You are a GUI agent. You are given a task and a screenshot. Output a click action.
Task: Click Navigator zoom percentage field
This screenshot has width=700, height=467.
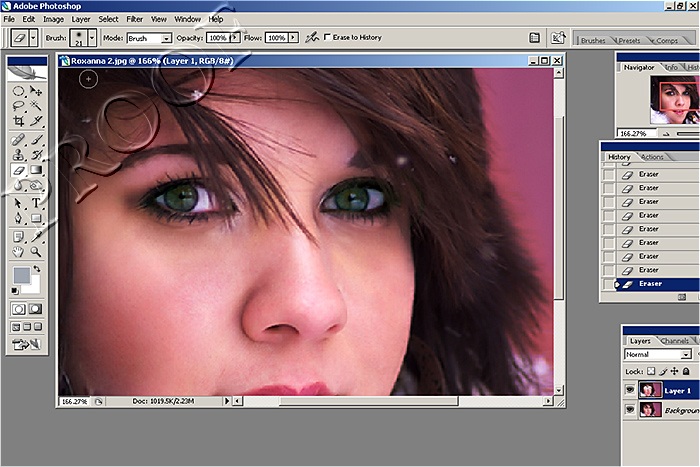pos(636,133)
